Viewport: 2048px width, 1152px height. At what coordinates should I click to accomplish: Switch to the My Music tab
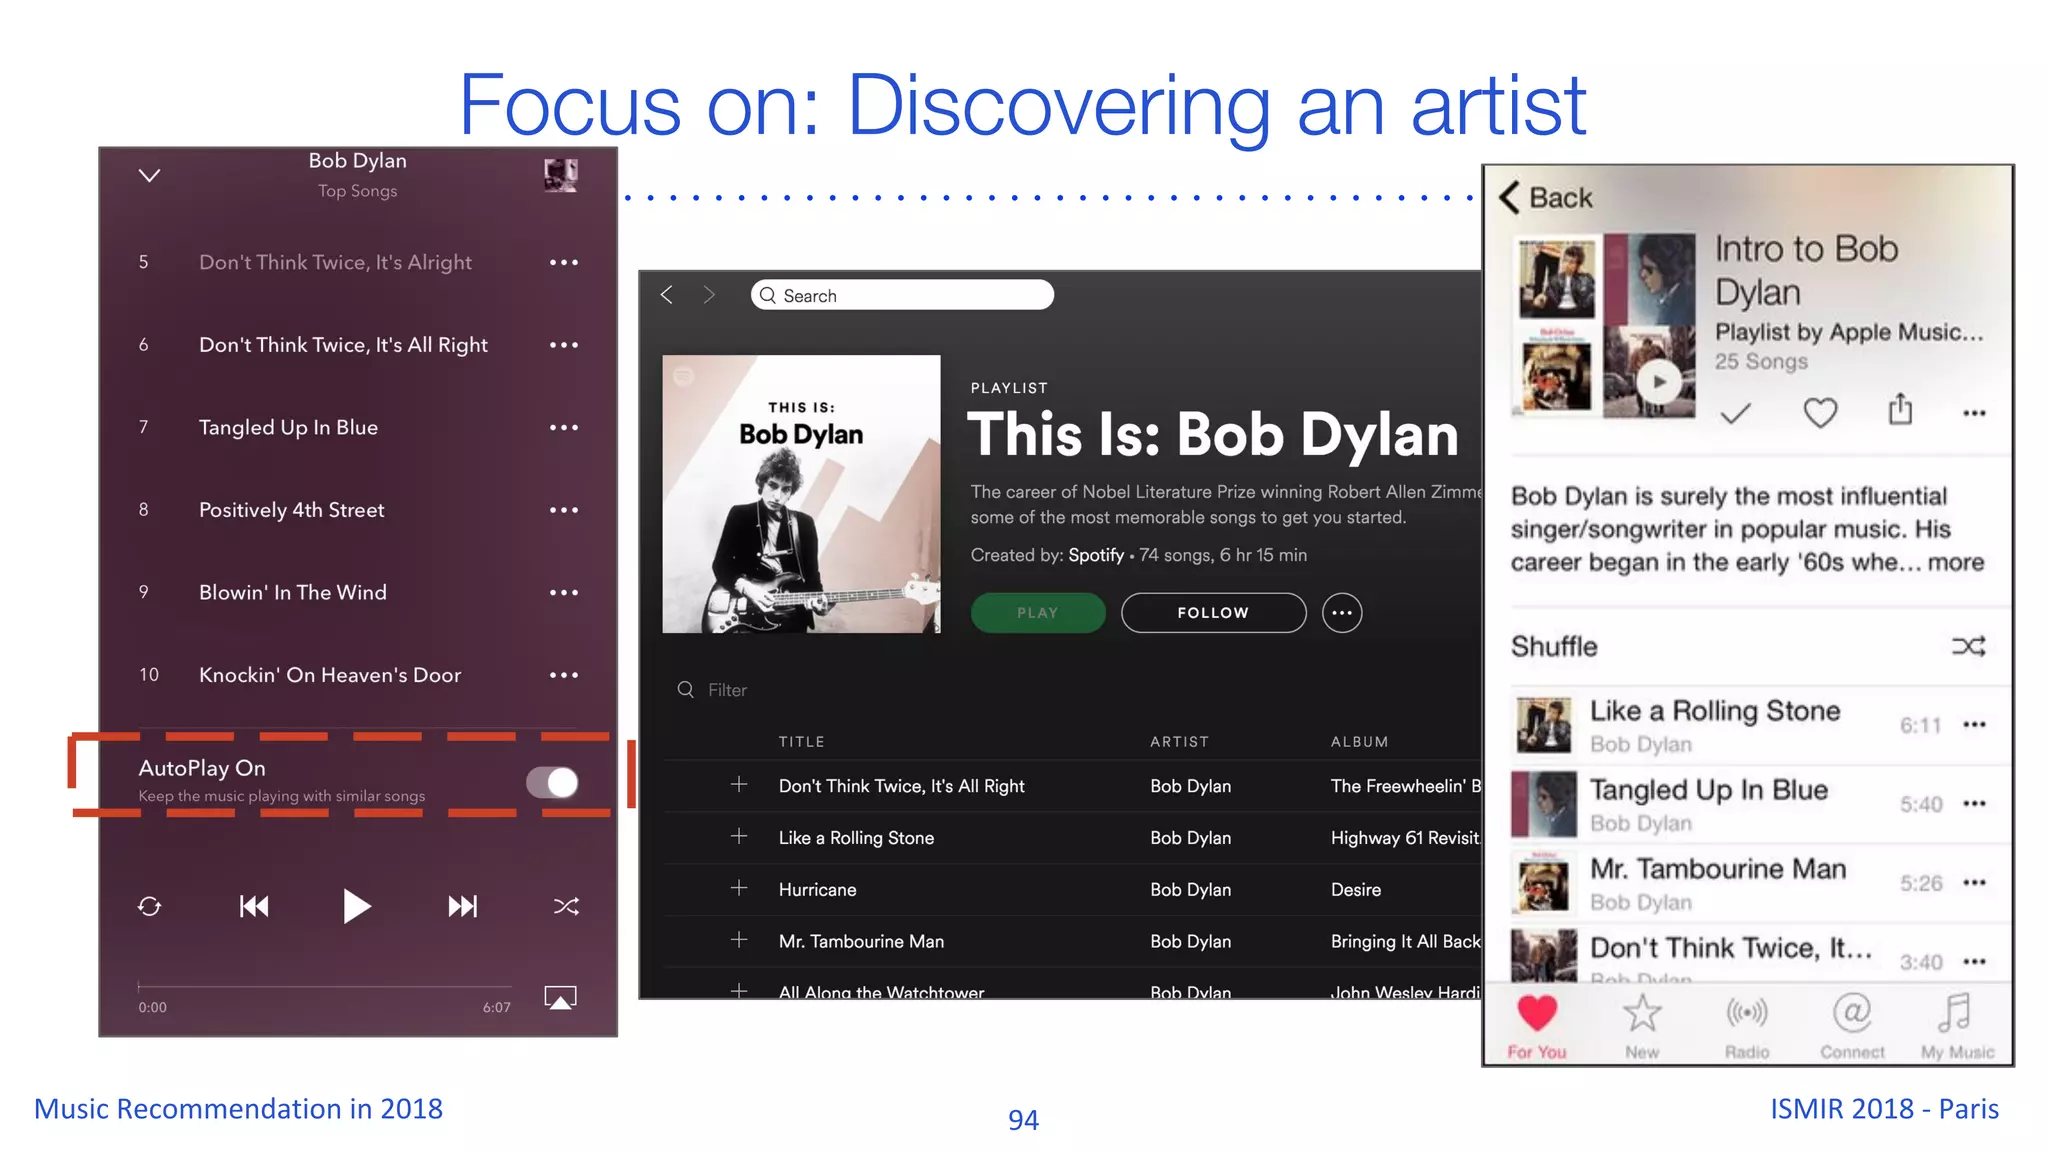(1957, 1026)
